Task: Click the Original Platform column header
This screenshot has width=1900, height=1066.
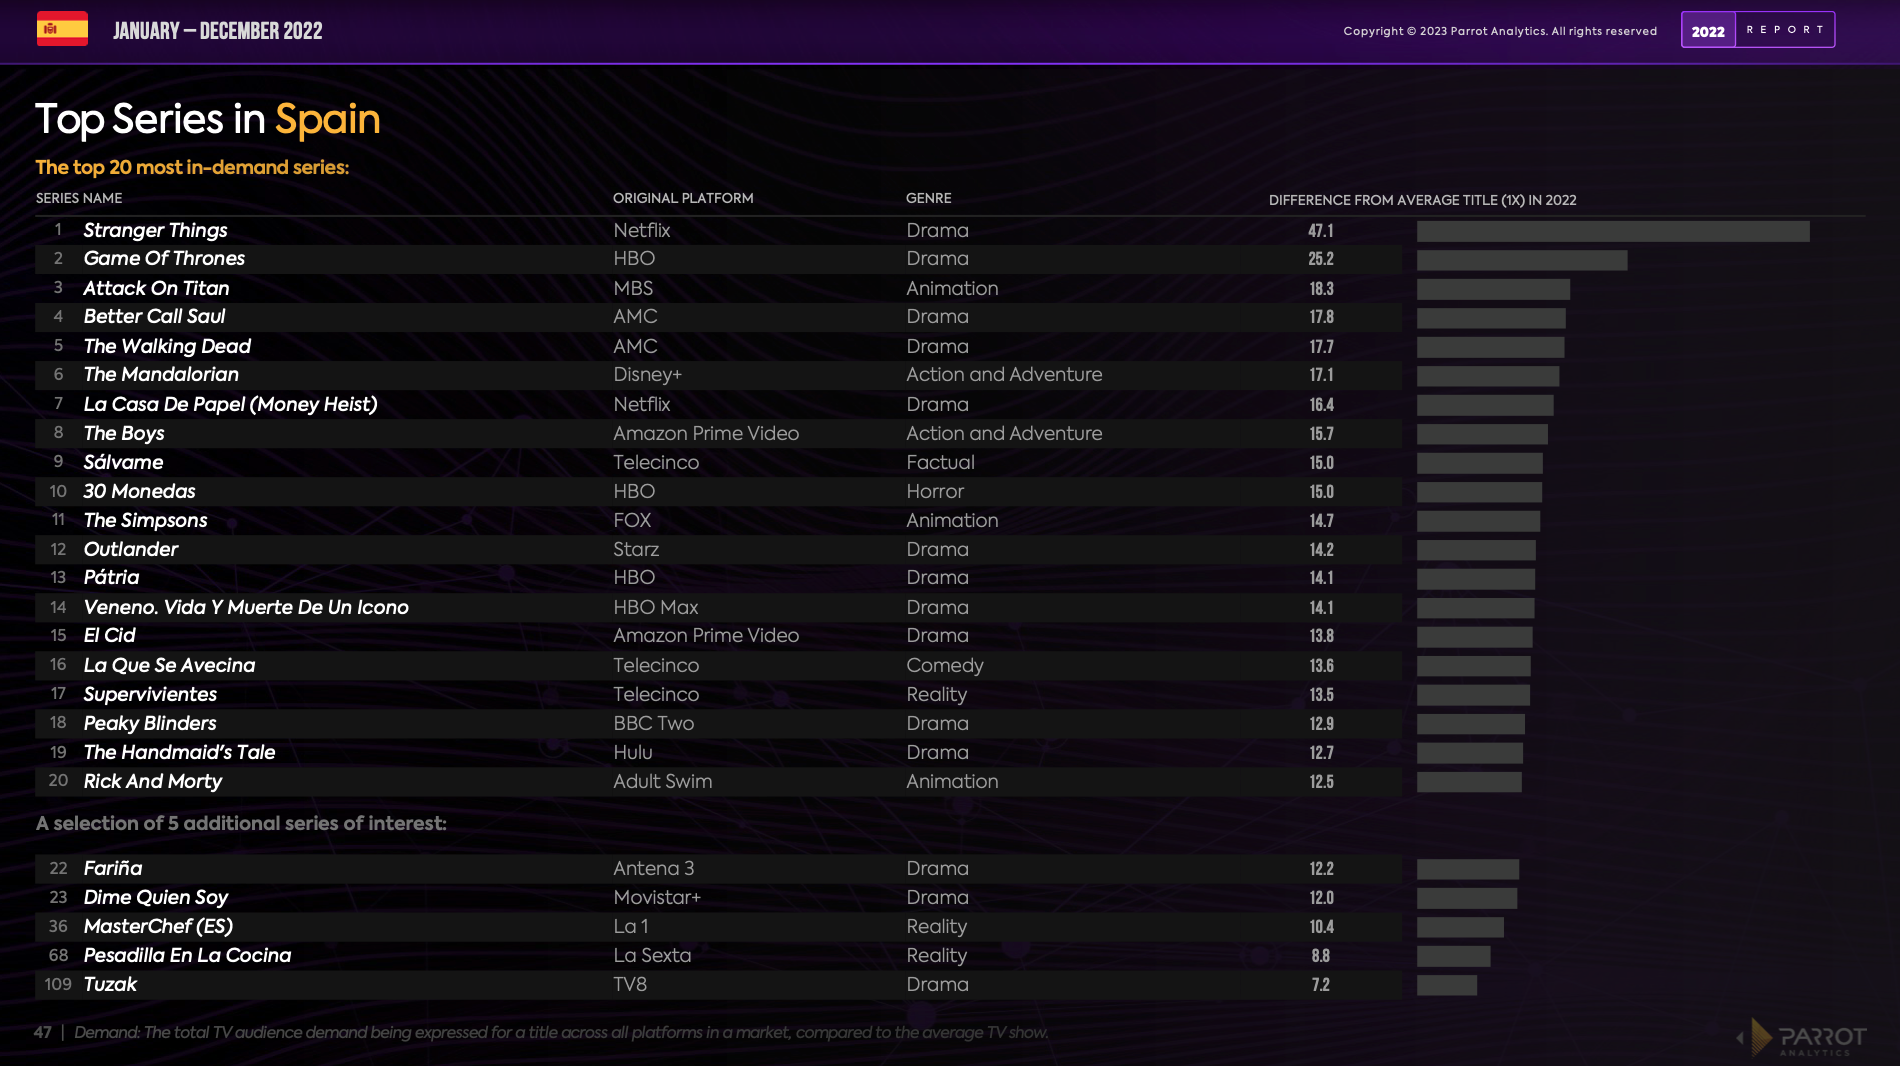Action: tap(683, 198)
